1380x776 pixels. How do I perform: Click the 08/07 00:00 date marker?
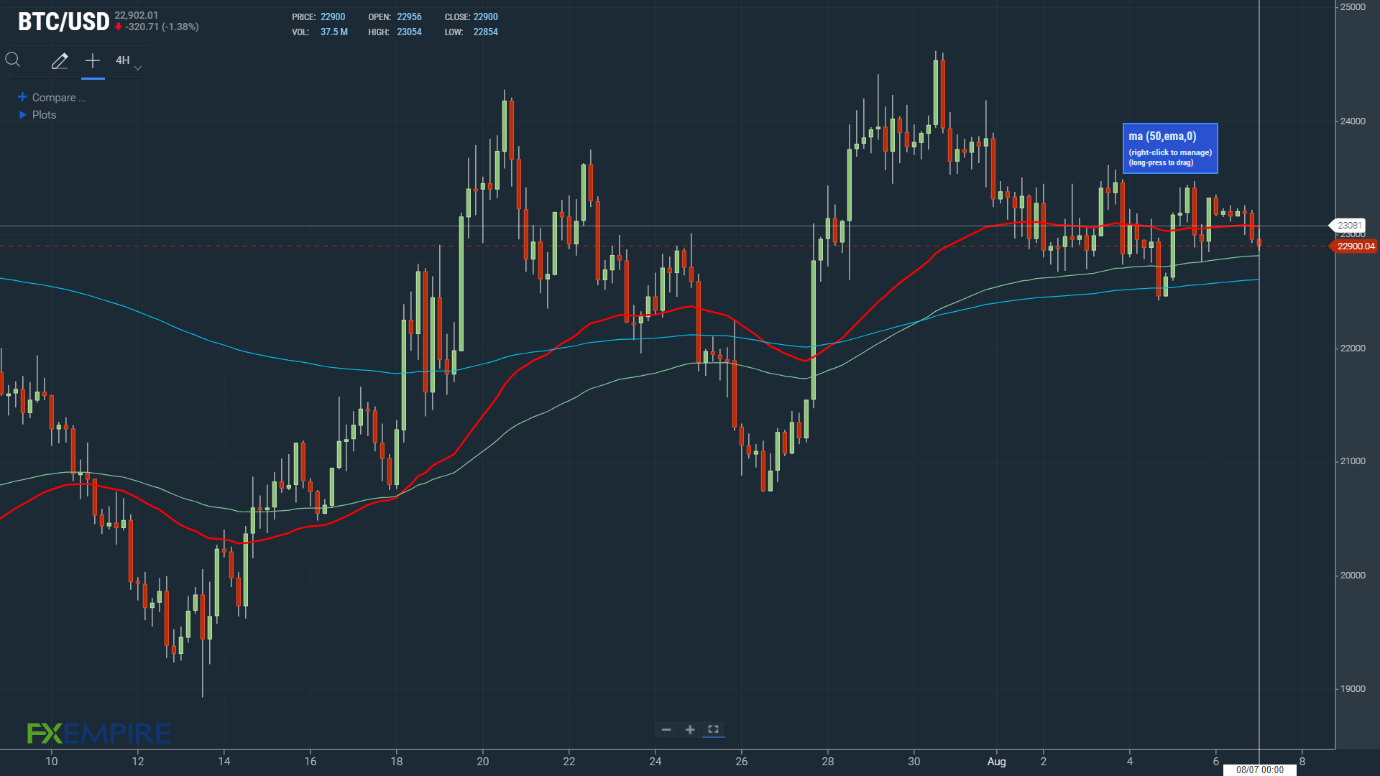[x=1259, y=768]
